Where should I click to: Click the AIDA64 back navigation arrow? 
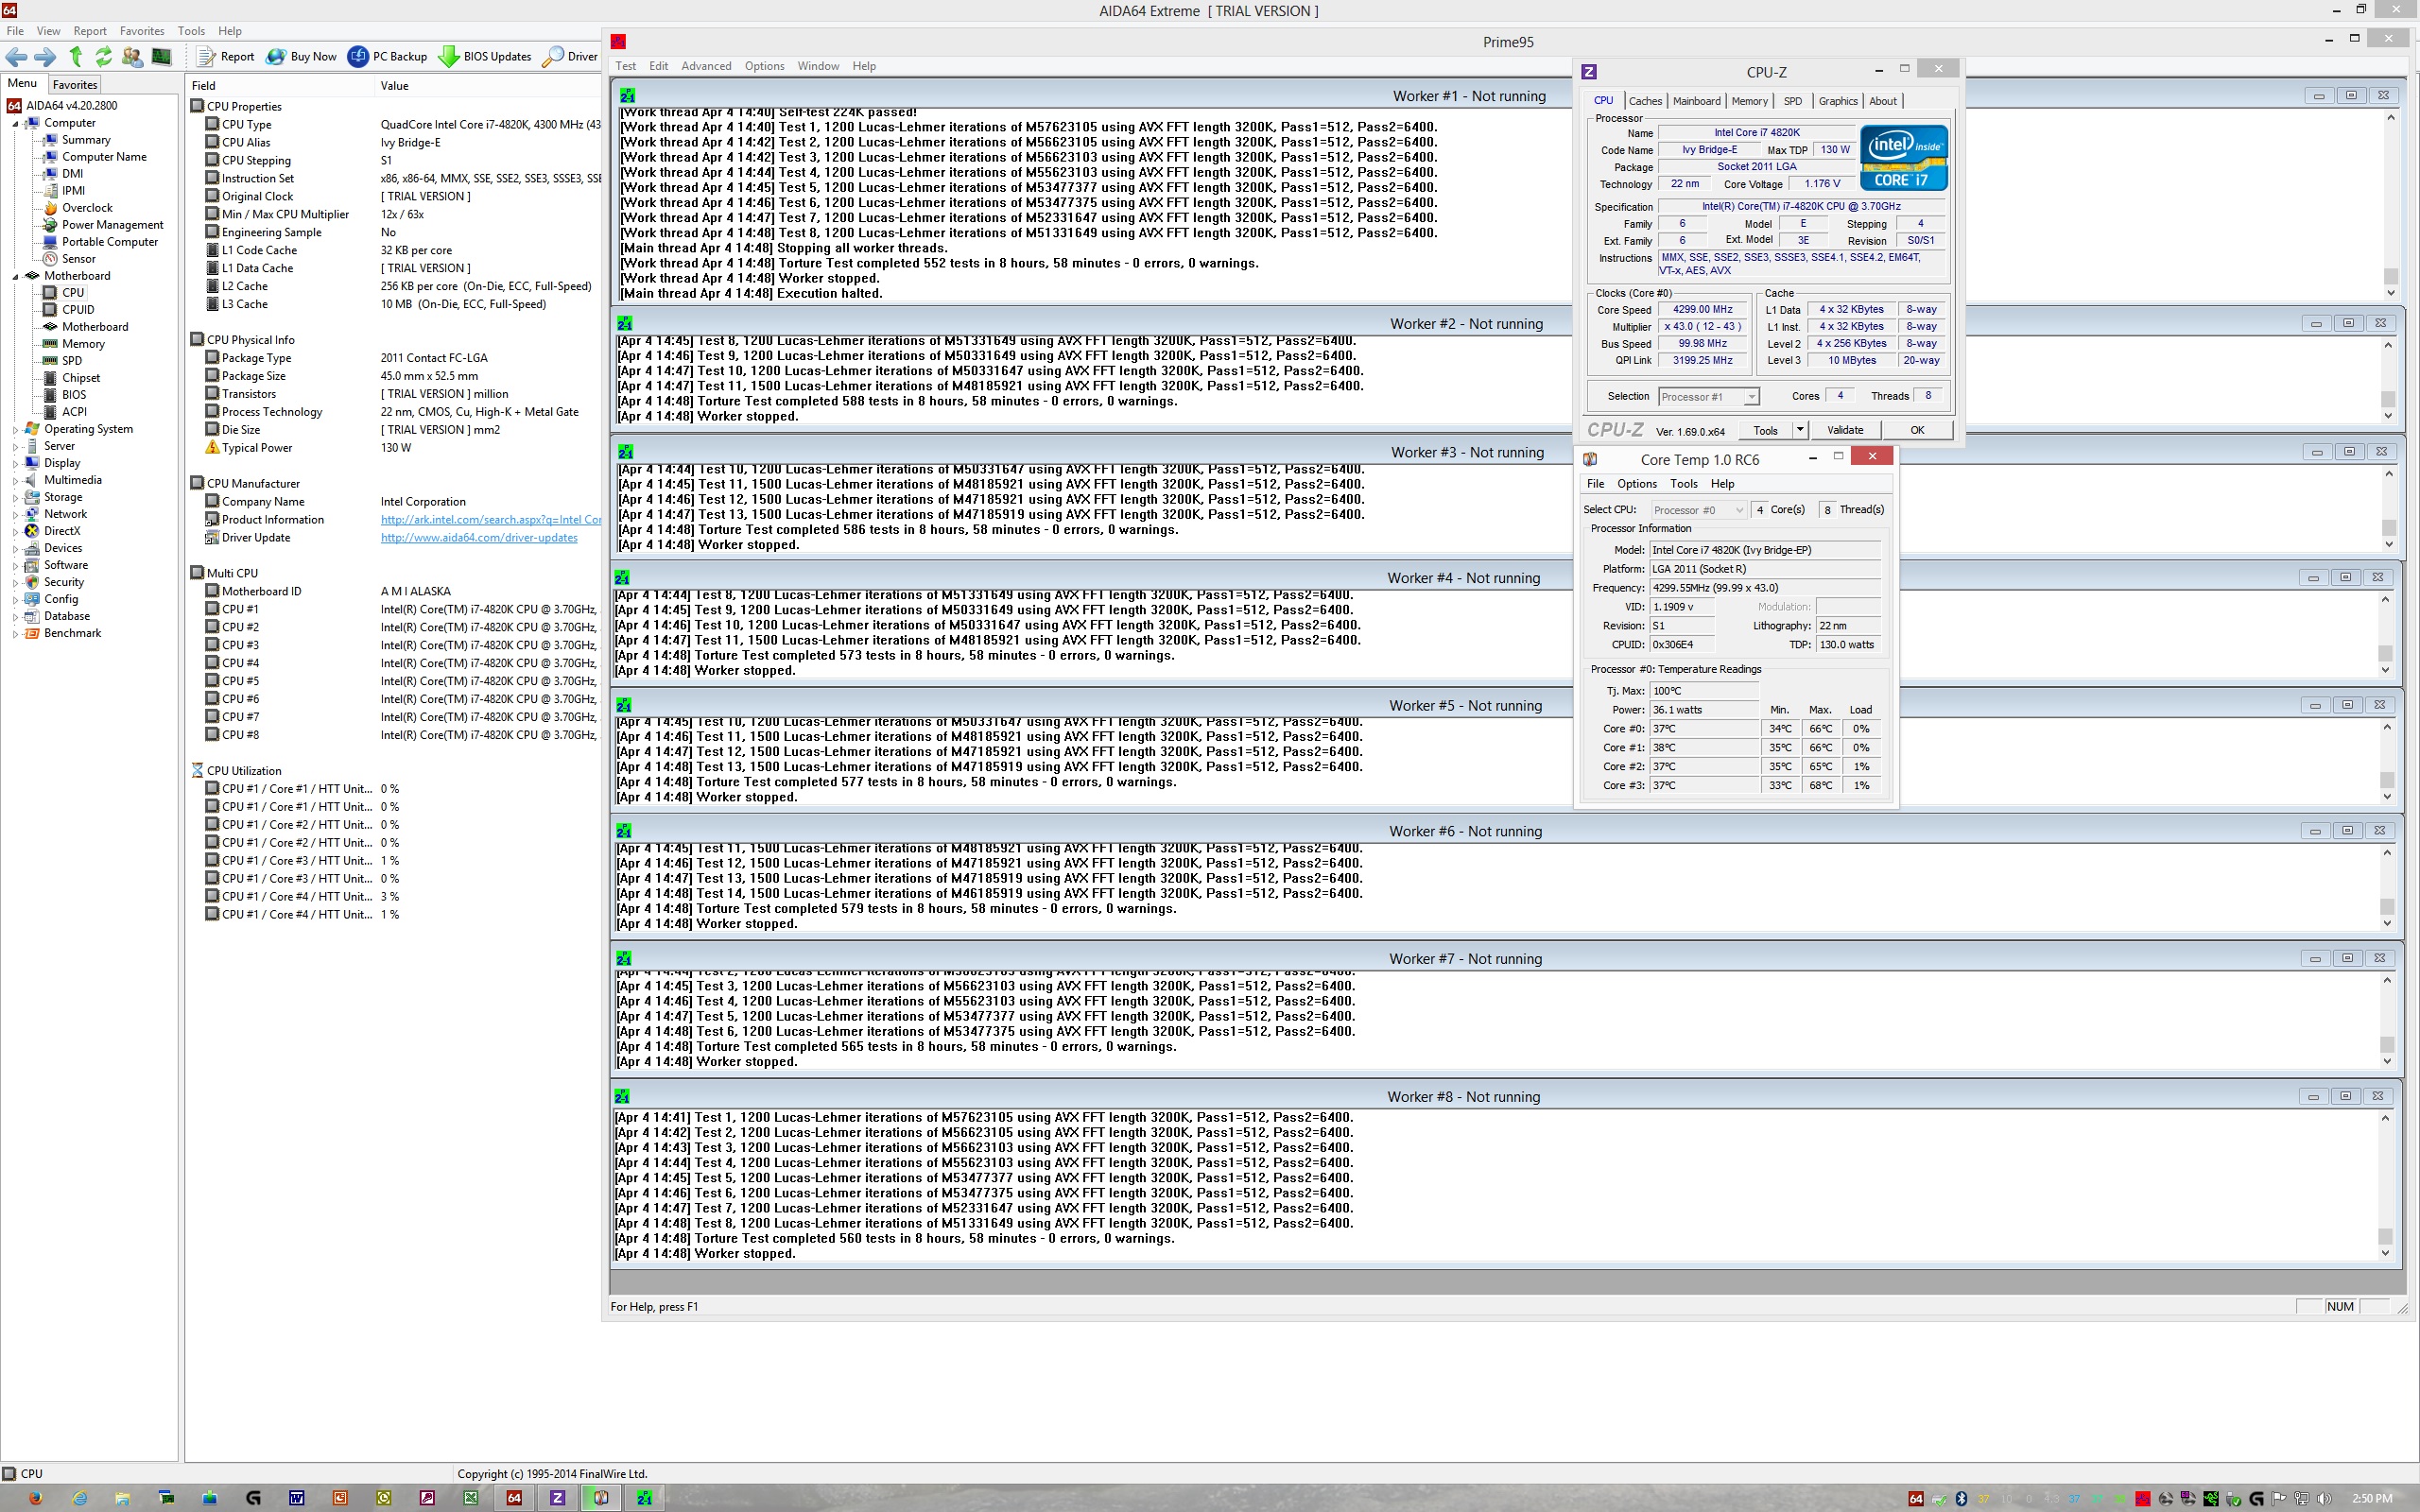(x=16, y=57)
